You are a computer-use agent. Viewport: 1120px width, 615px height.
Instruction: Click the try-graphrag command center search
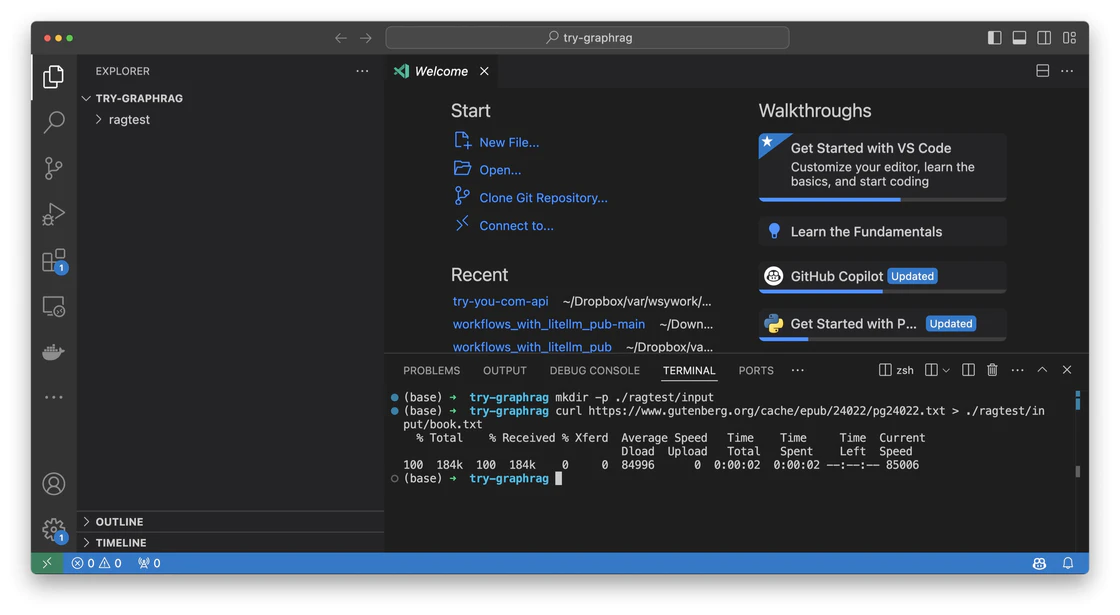587,38
